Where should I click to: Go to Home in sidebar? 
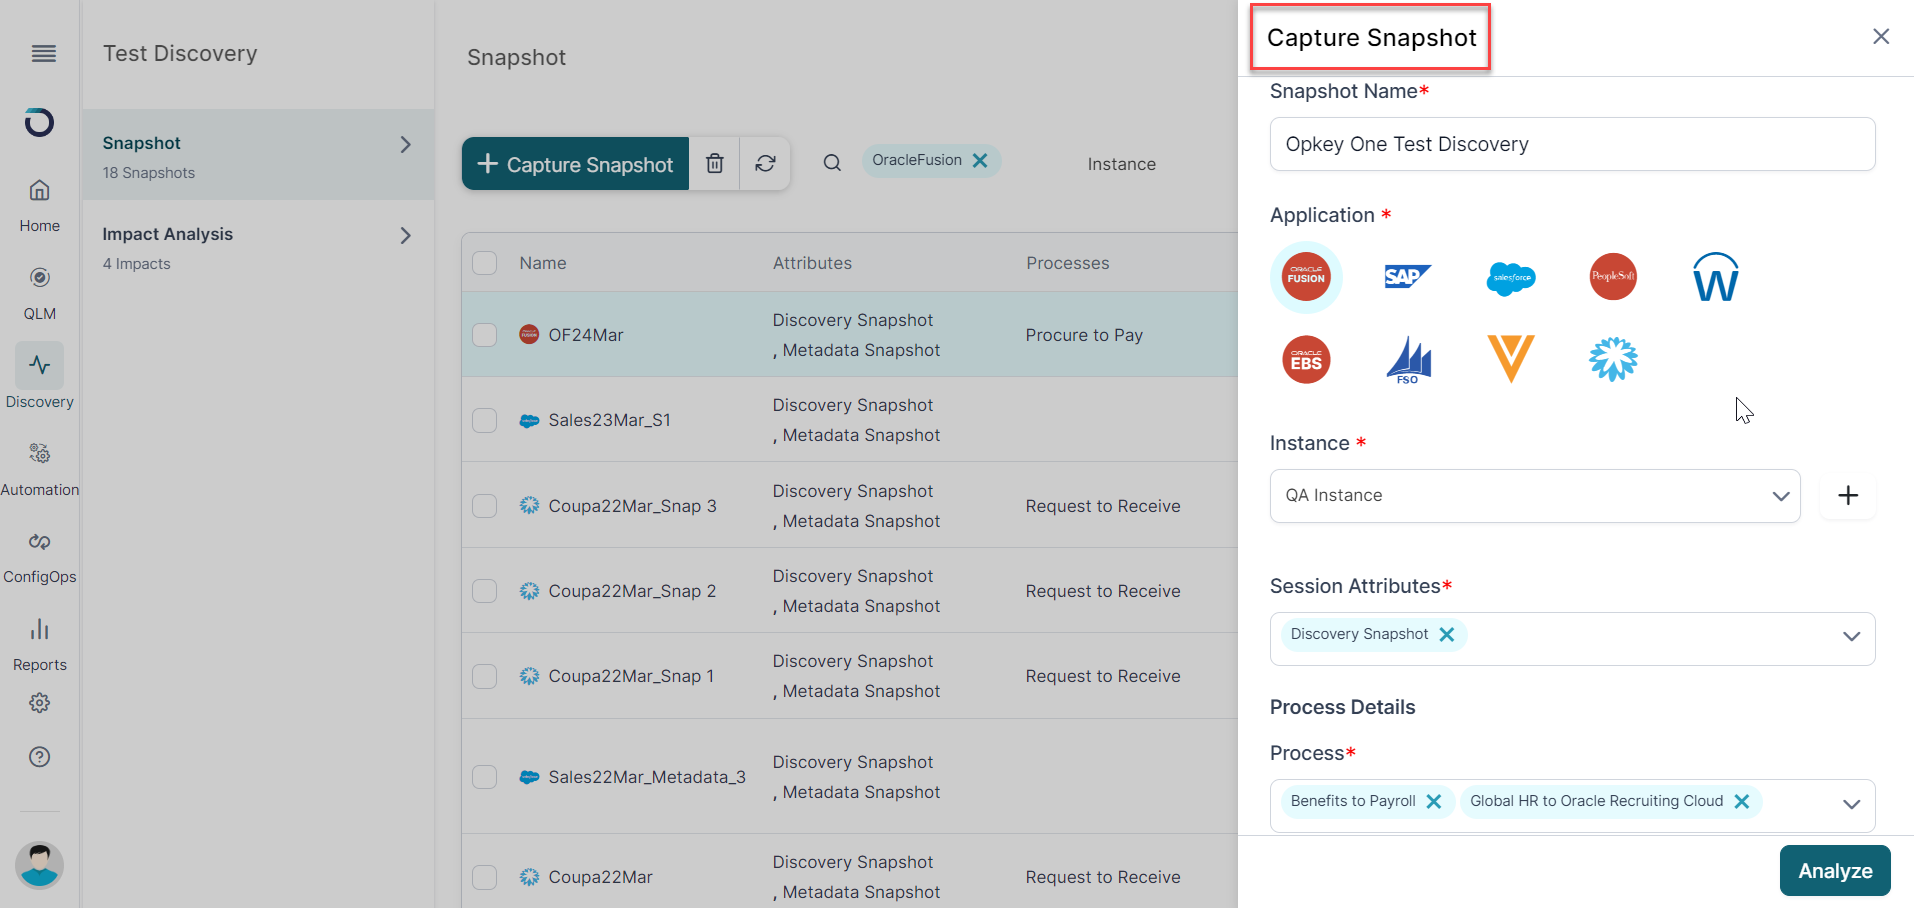[x=40, y=205]
